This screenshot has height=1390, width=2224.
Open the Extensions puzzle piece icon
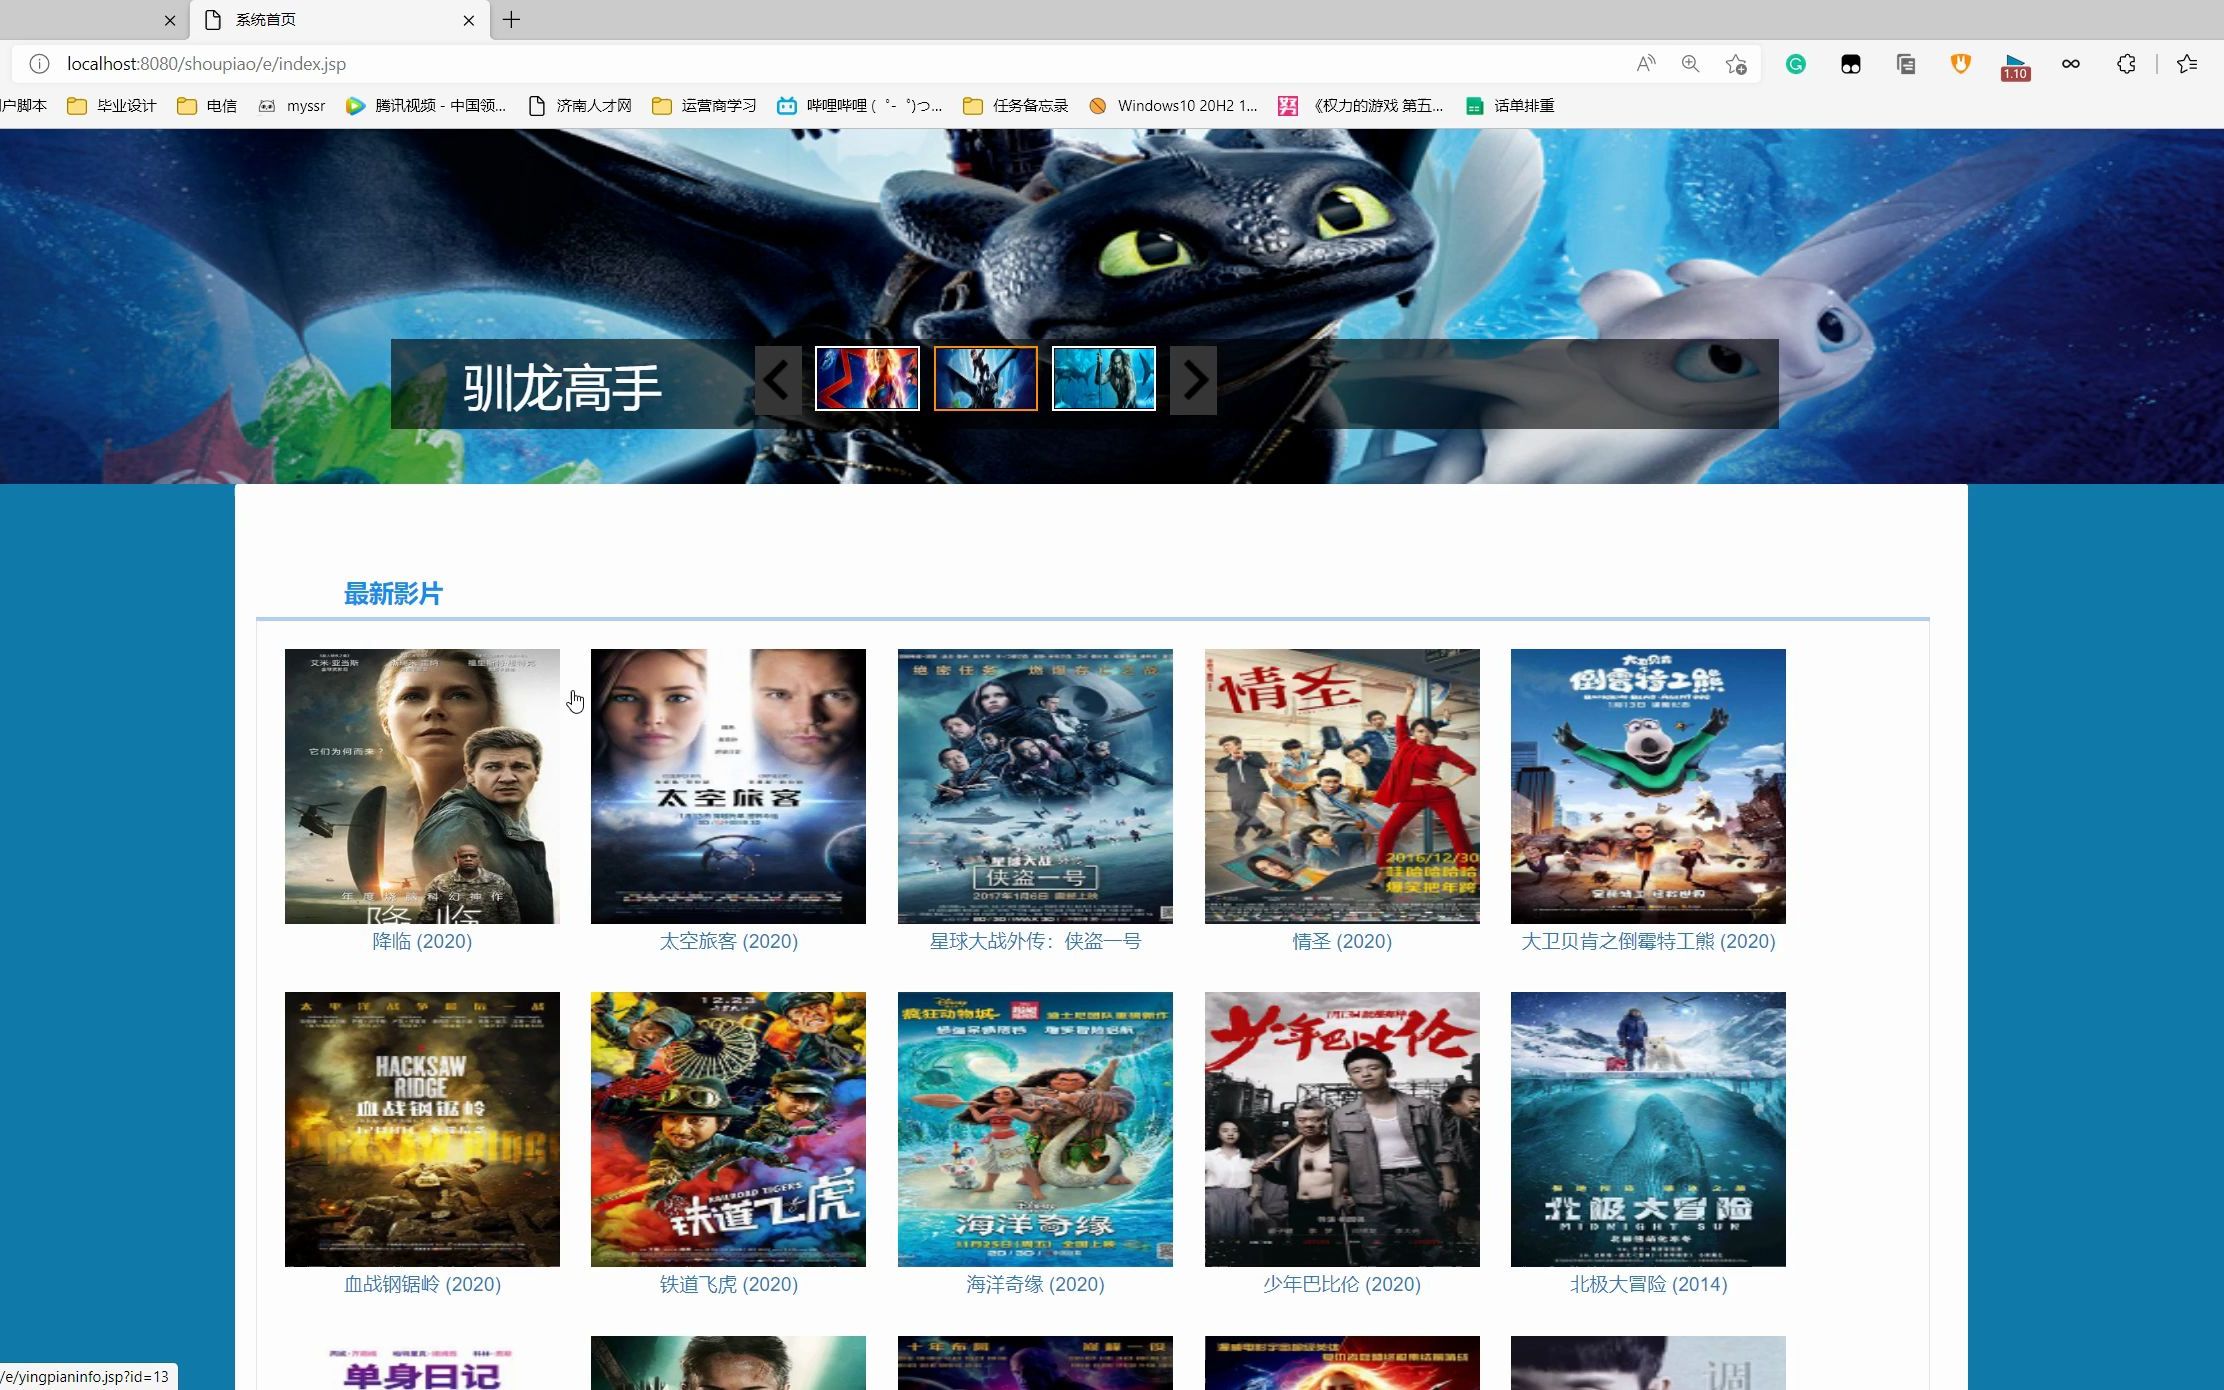[2126, 64]
